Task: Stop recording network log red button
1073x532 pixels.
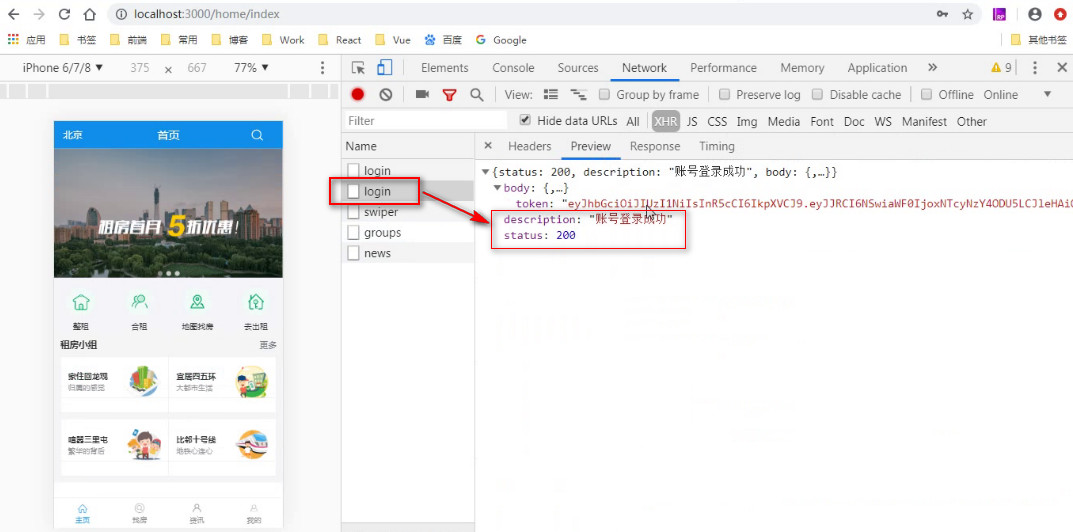Action: (x=358, y=94)
